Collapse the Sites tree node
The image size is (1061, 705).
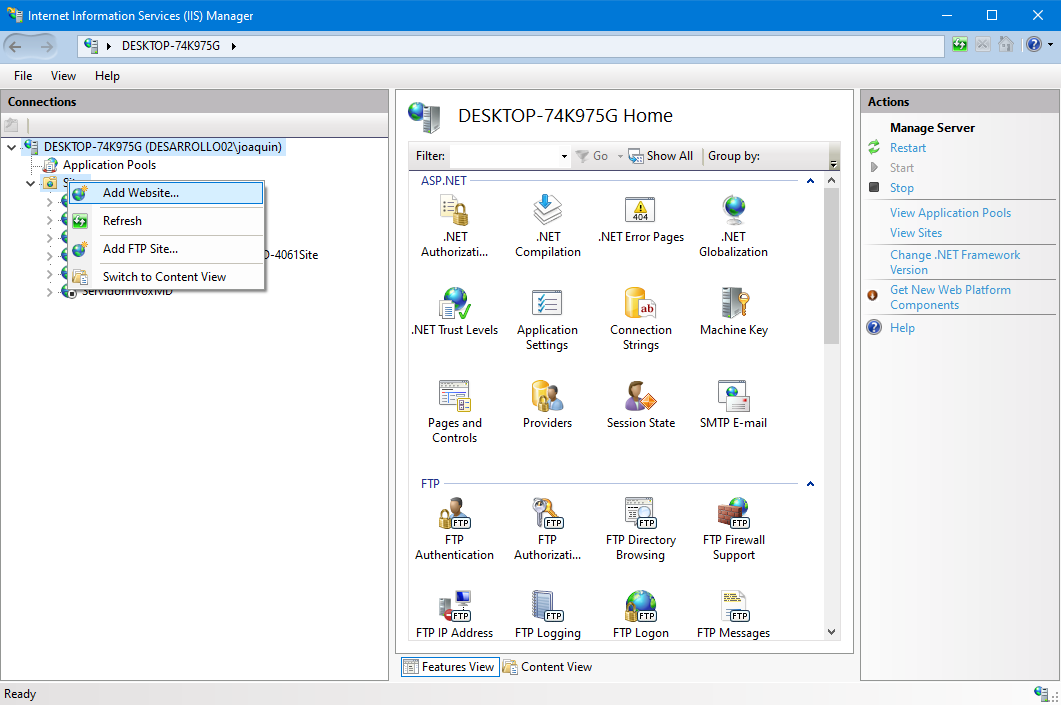pos(30,183)
